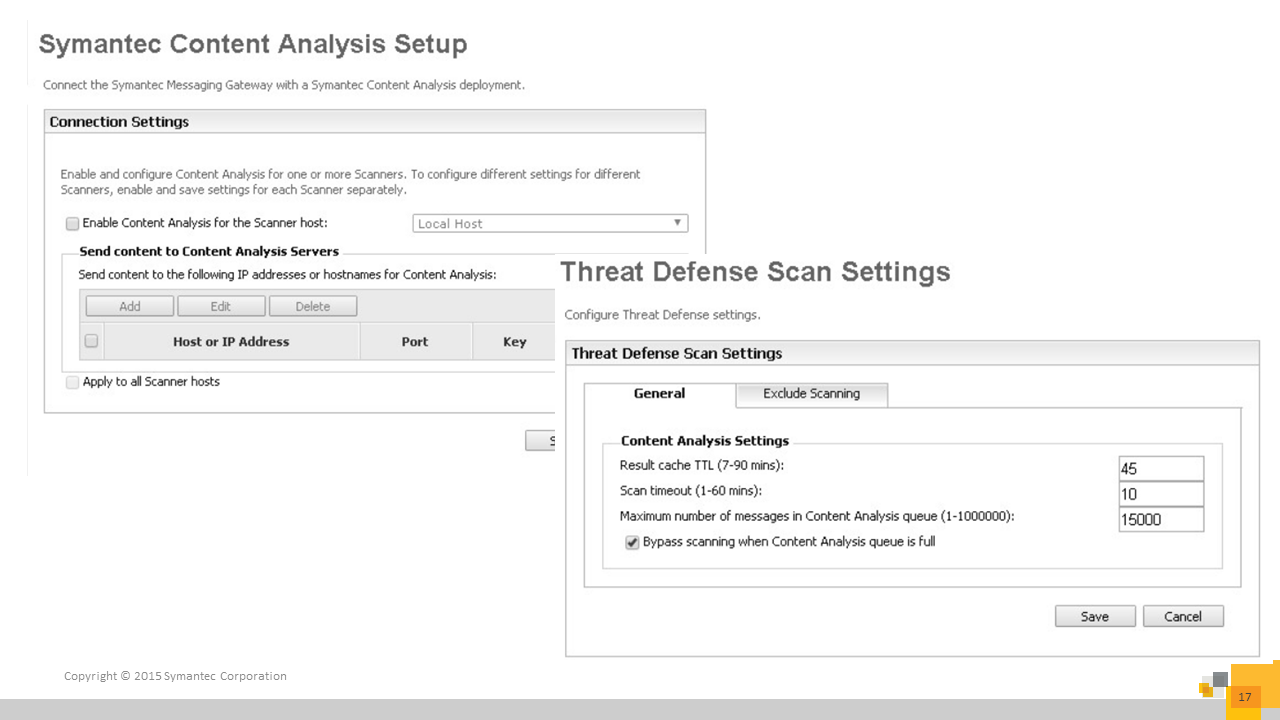Click the Add server button
Image resolution: width=1280 pixels, height=720 pixels.
[130, 306]
